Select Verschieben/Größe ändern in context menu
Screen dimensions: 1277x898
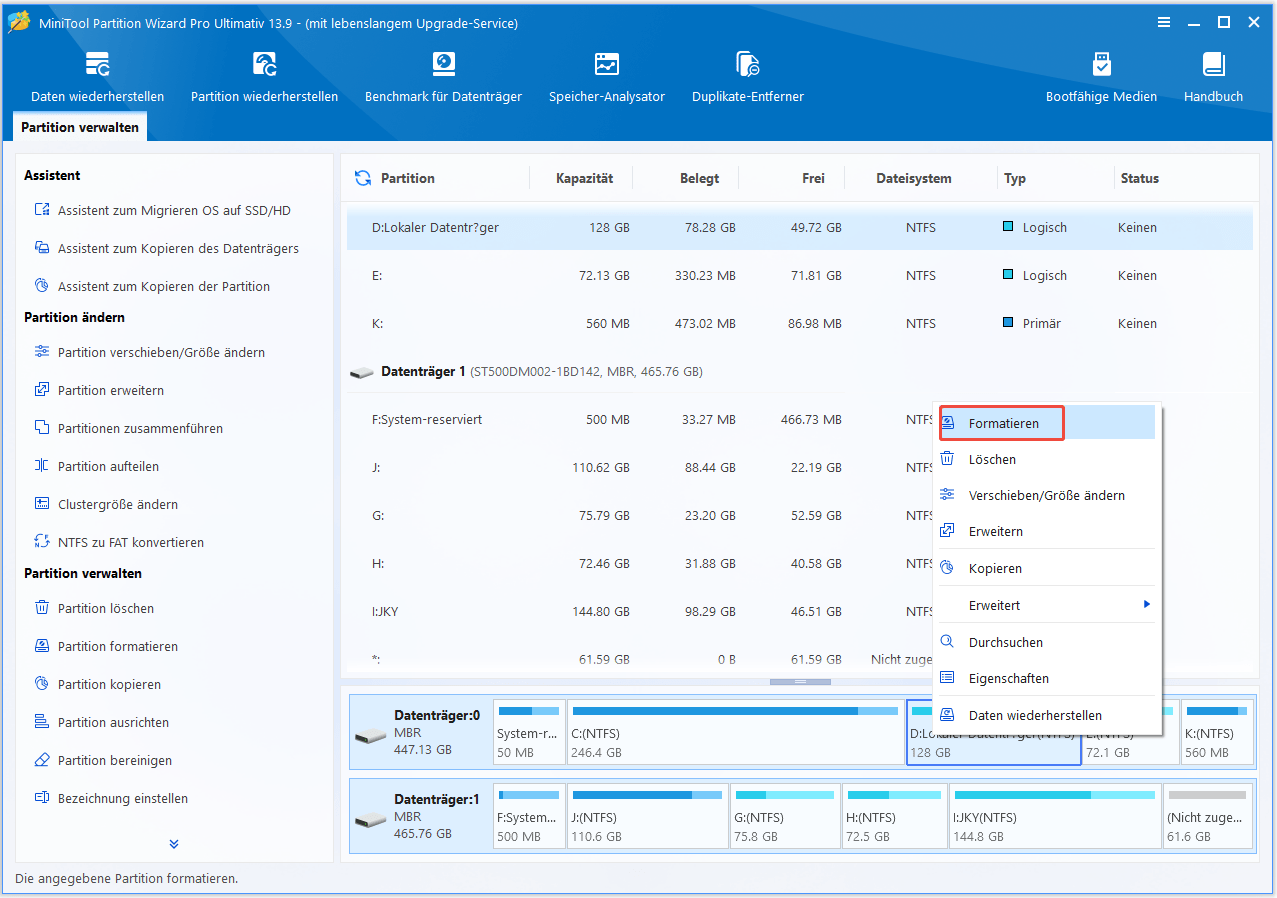(1047, 495)
